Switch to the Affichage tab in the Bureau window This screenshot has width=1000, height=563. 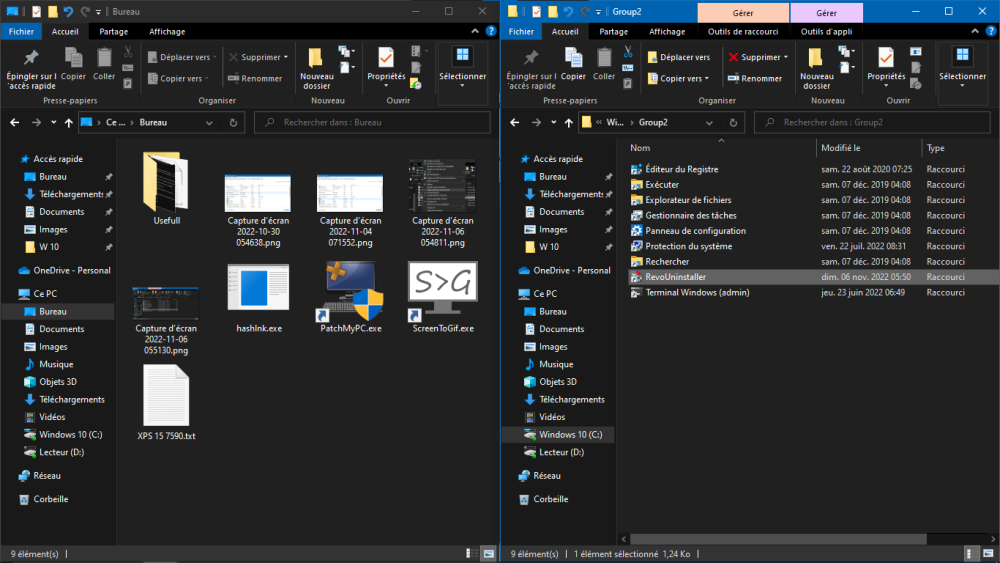click(x=167, y=31)
